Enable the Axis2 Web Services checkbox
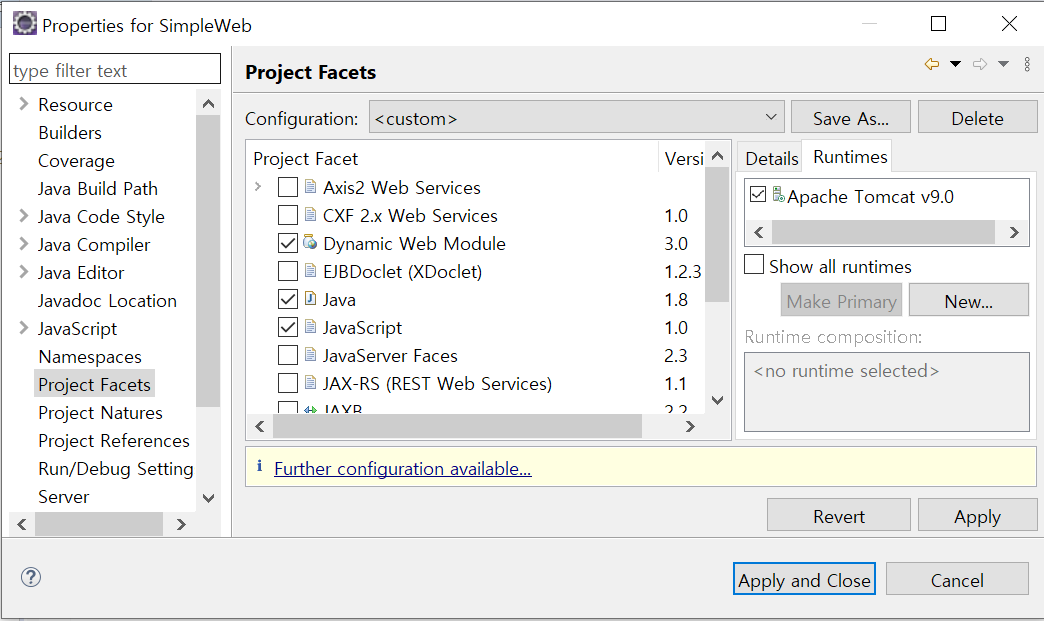Viewport: 1044px width, 621px height. [288, 187]
